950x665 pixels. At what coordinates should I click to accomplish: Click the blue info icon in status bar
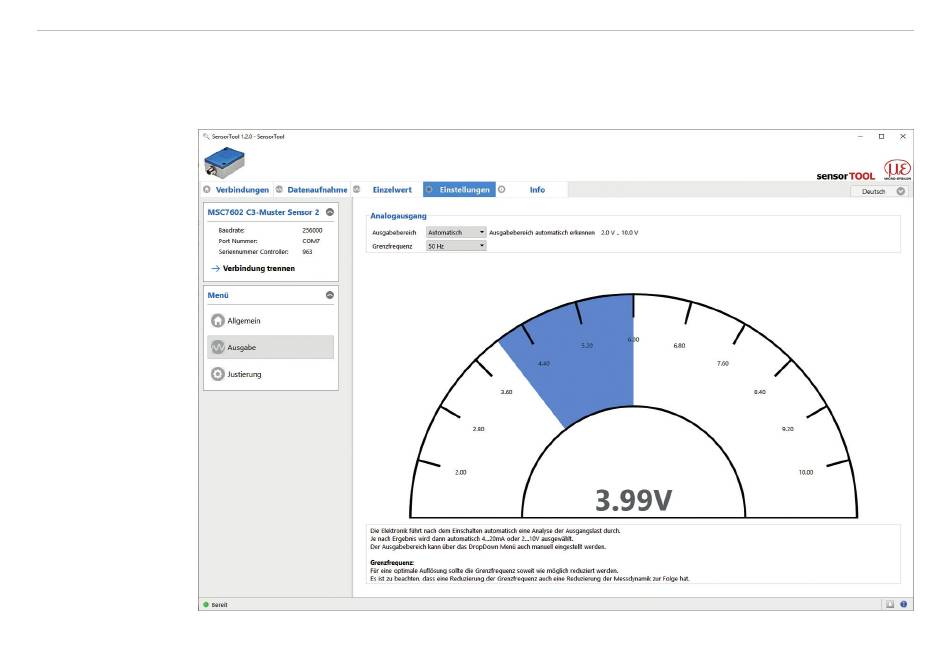[903, 604]
